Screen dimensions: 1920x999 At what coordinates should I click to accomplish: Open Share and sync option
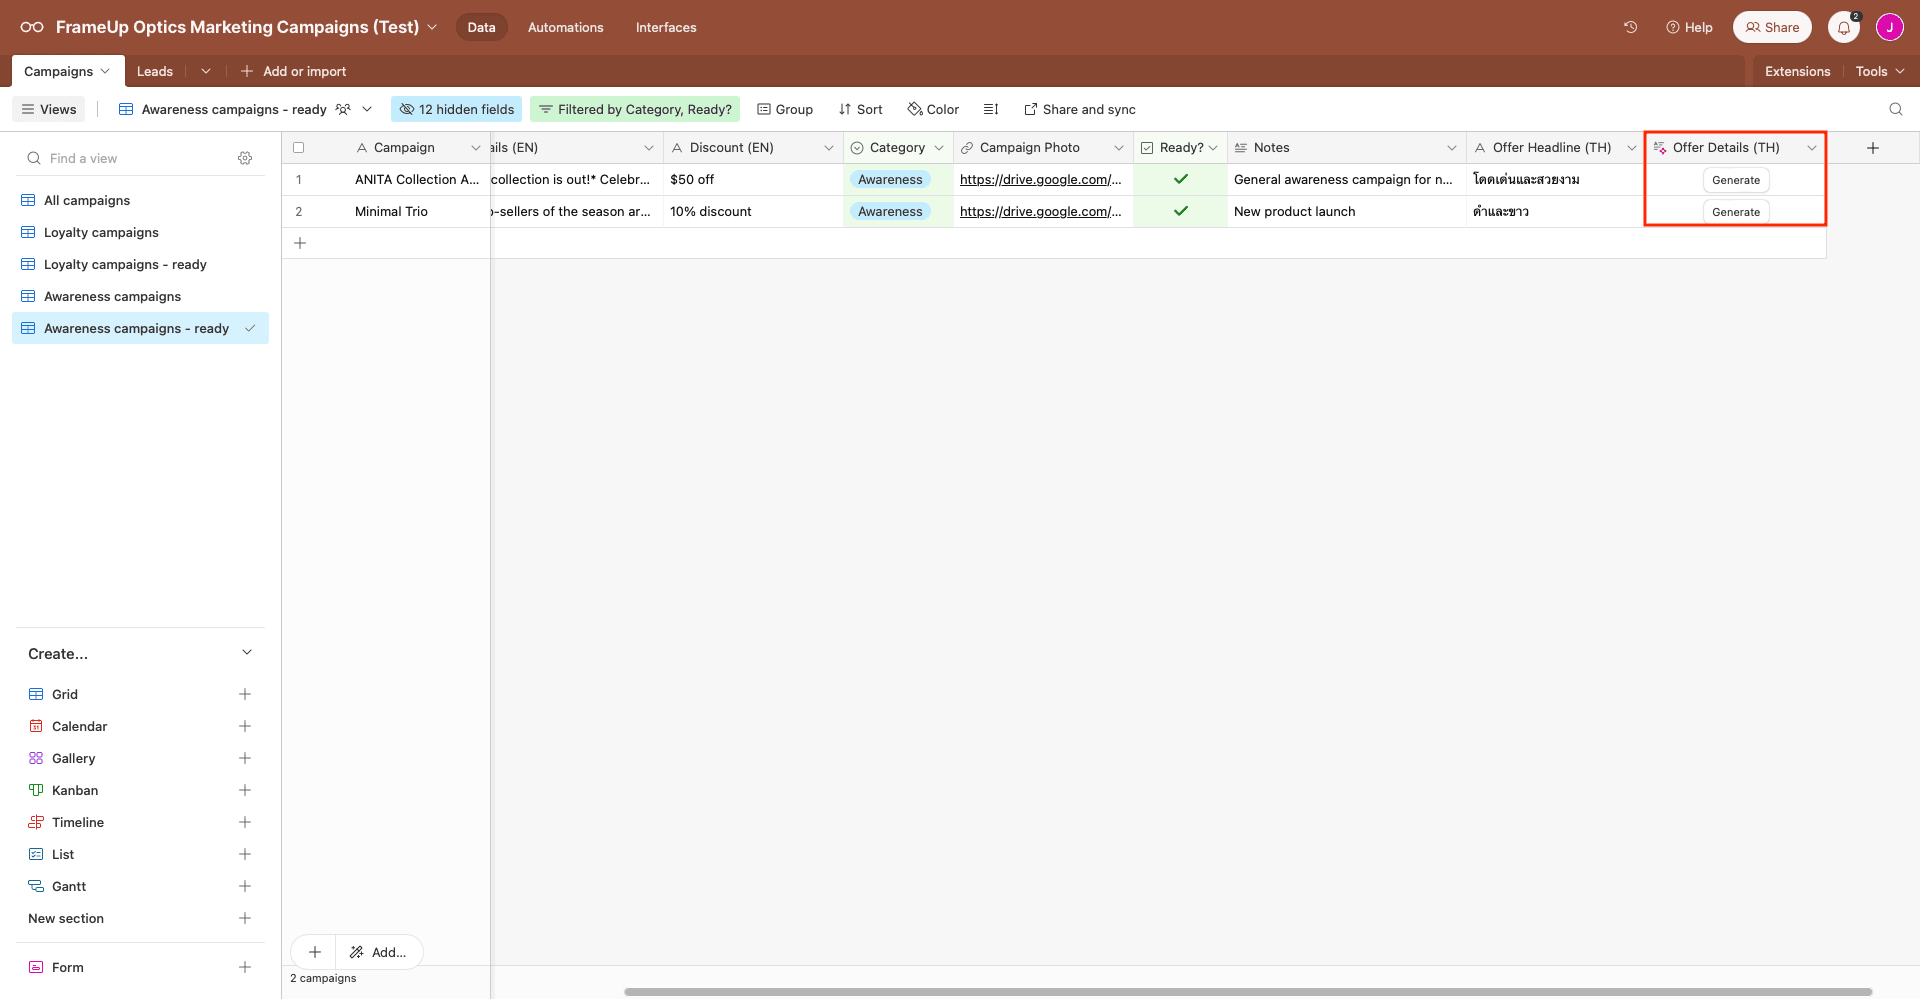point(1080,109)
